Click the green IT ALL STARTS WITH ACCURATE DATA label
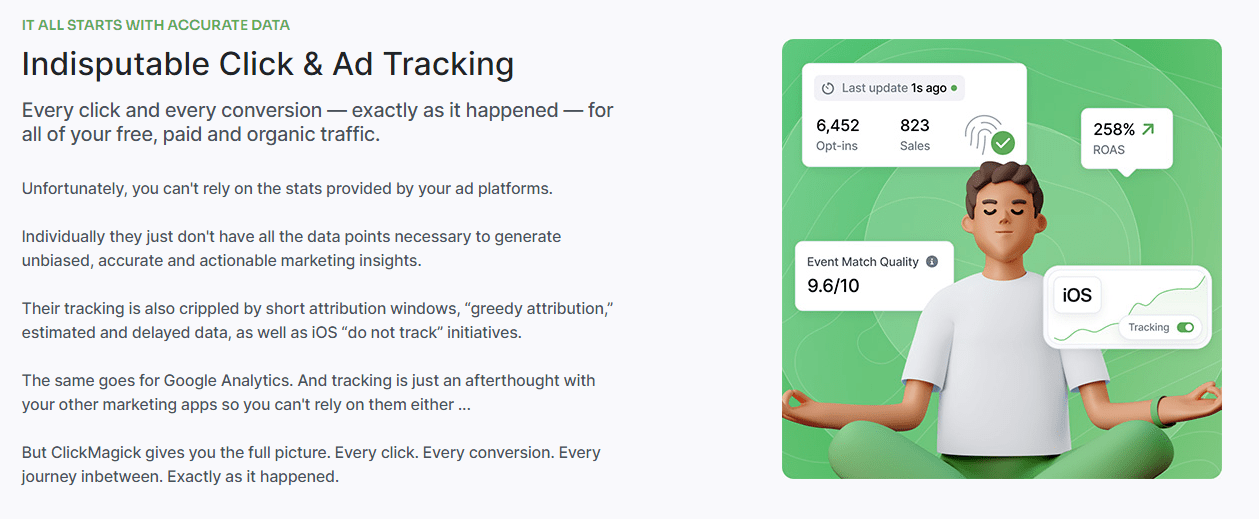 coord(156,25)
